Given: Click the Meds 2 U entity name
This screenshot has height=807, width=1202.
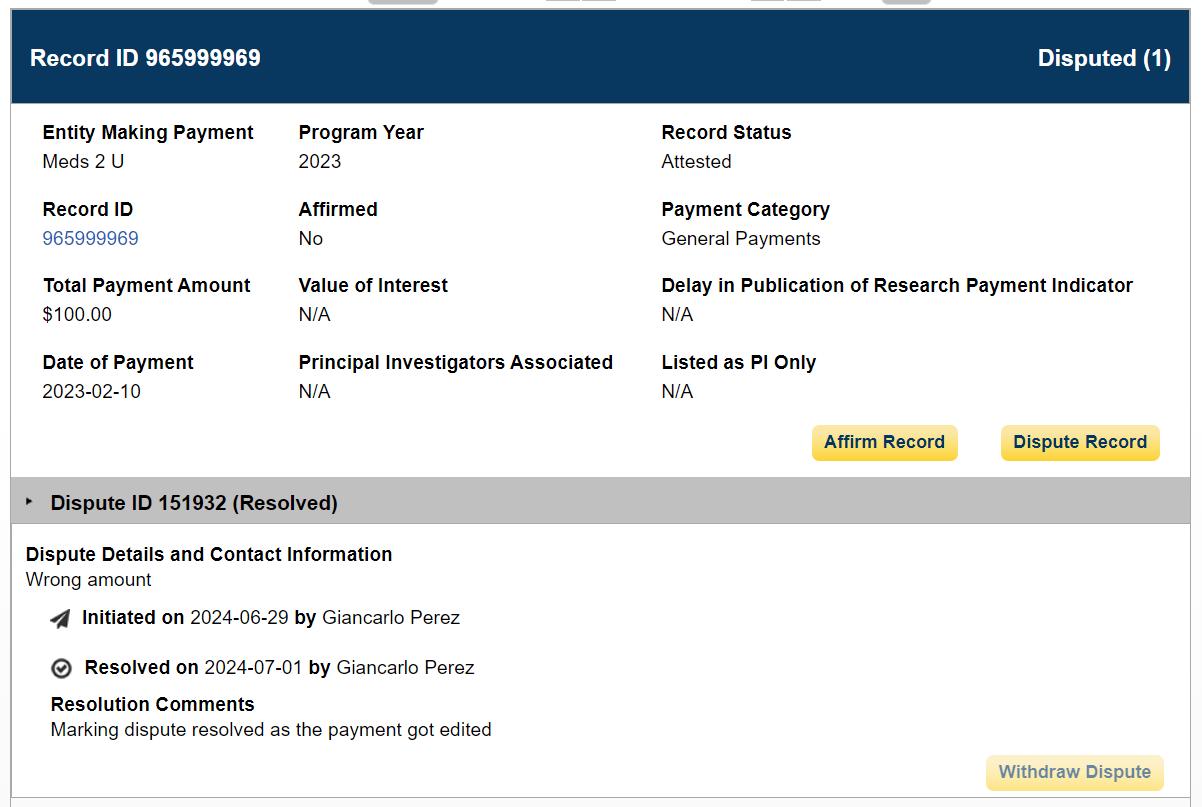Looking at the screenshot, I should click(83, 161).
